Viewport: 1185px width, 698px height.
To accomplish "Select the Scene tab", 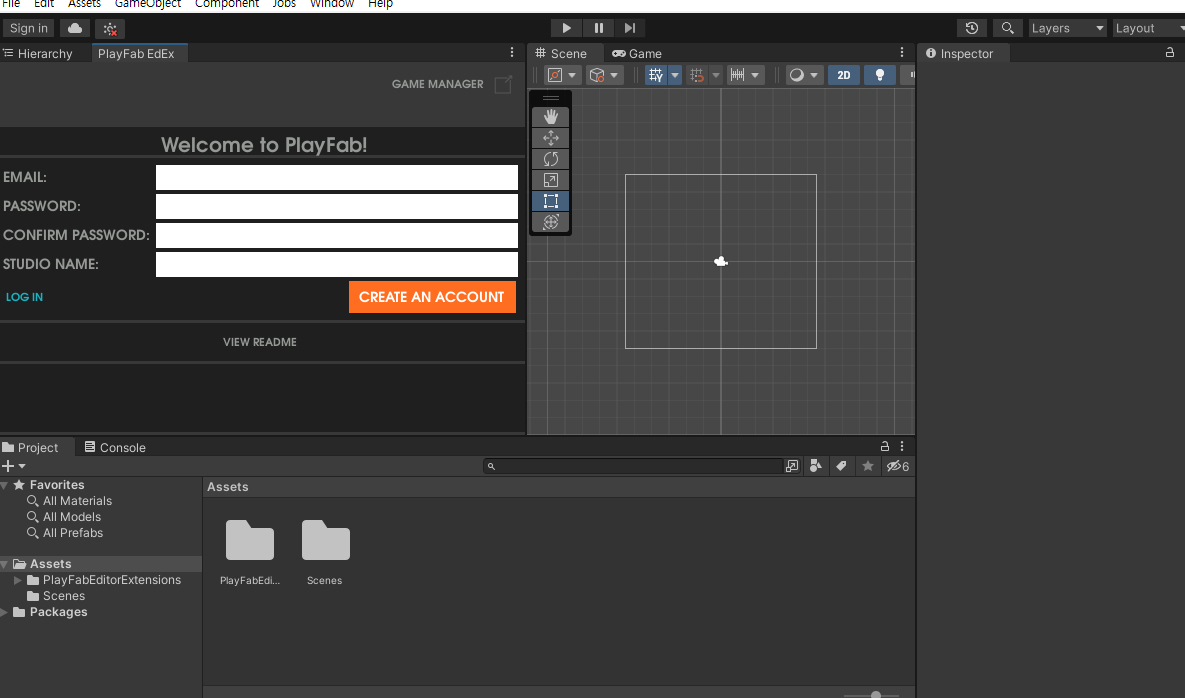I will tap(562, 53).
